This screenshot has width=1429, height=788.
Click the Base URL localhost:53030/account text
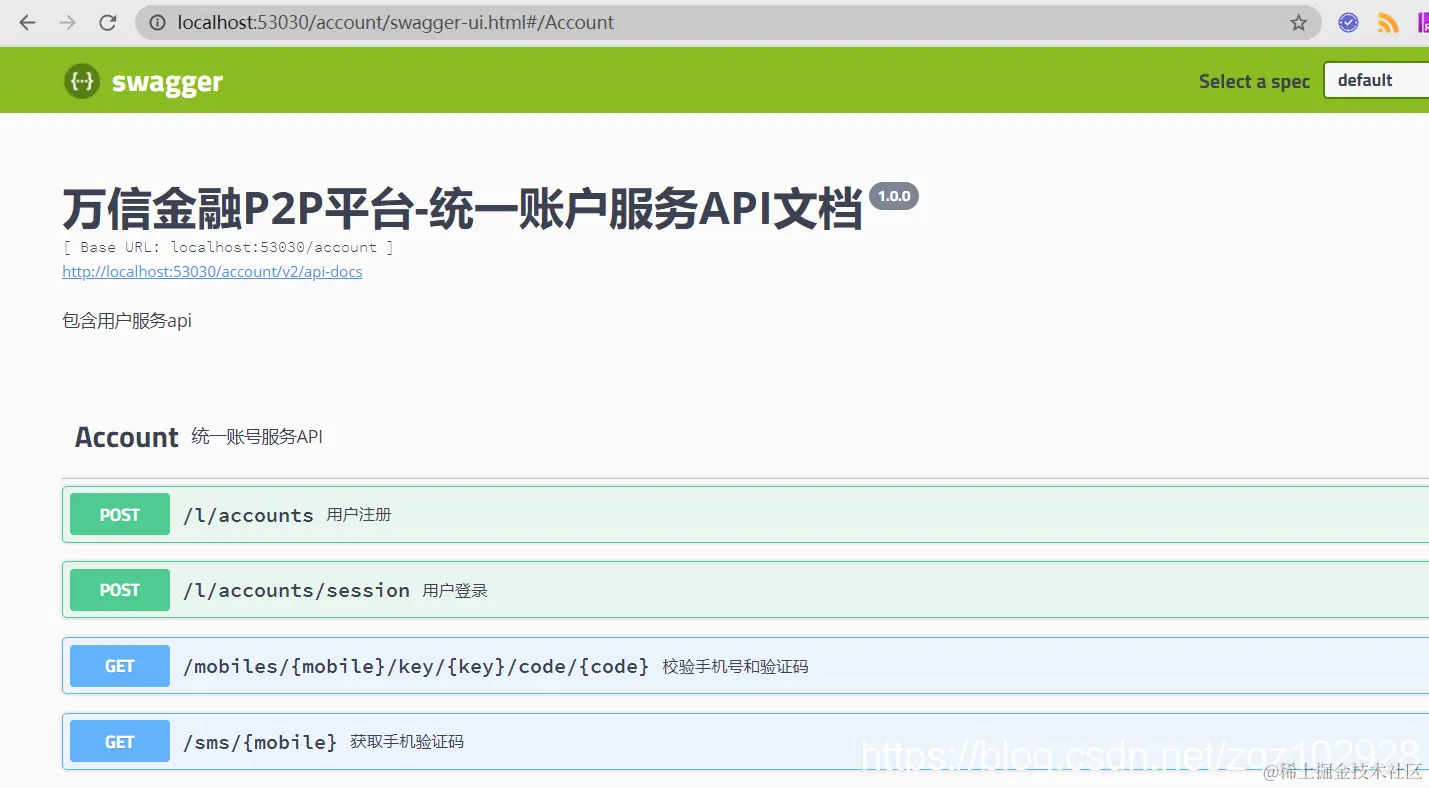coord(228,247)
